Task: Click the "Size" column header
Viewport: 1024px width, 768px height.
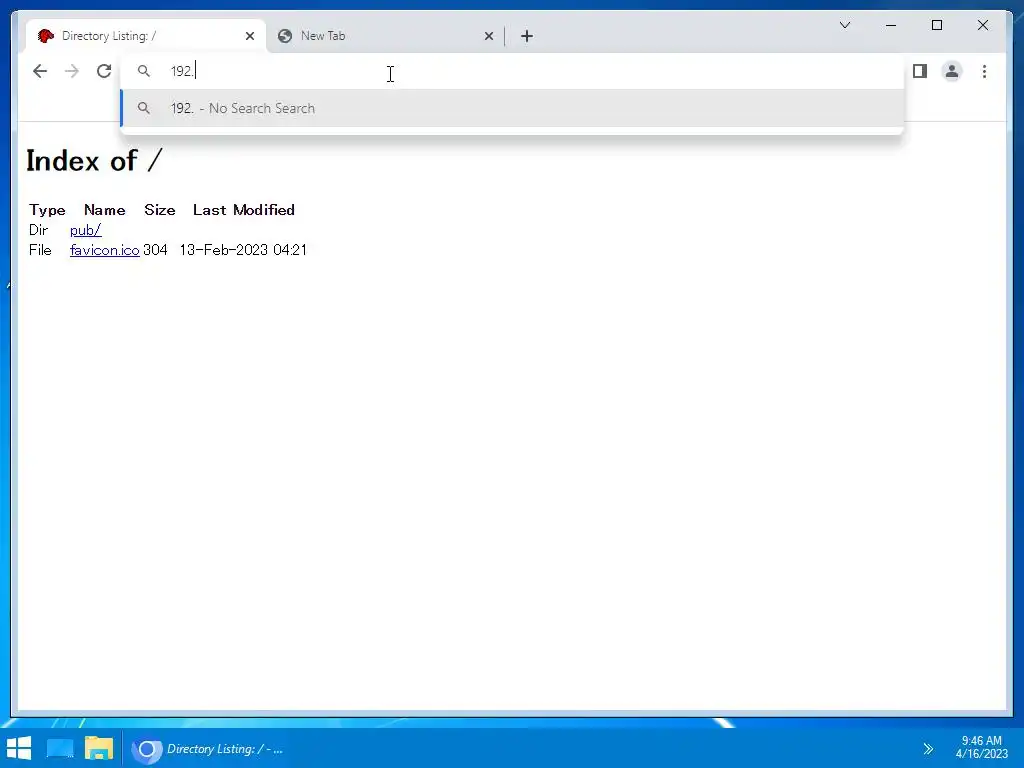Action: coord(160,210)
